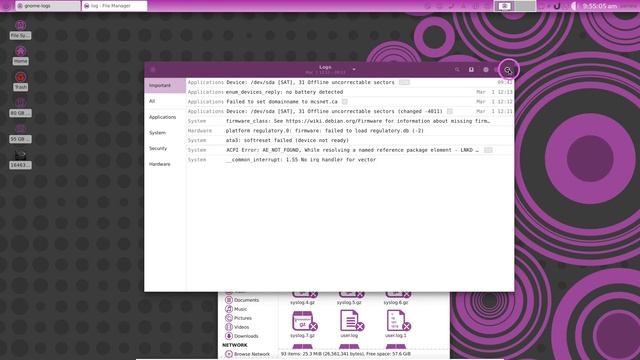Open Documents in the File Manager sidebar
This screenshot has width=640, height=360.
click(242, 300)
